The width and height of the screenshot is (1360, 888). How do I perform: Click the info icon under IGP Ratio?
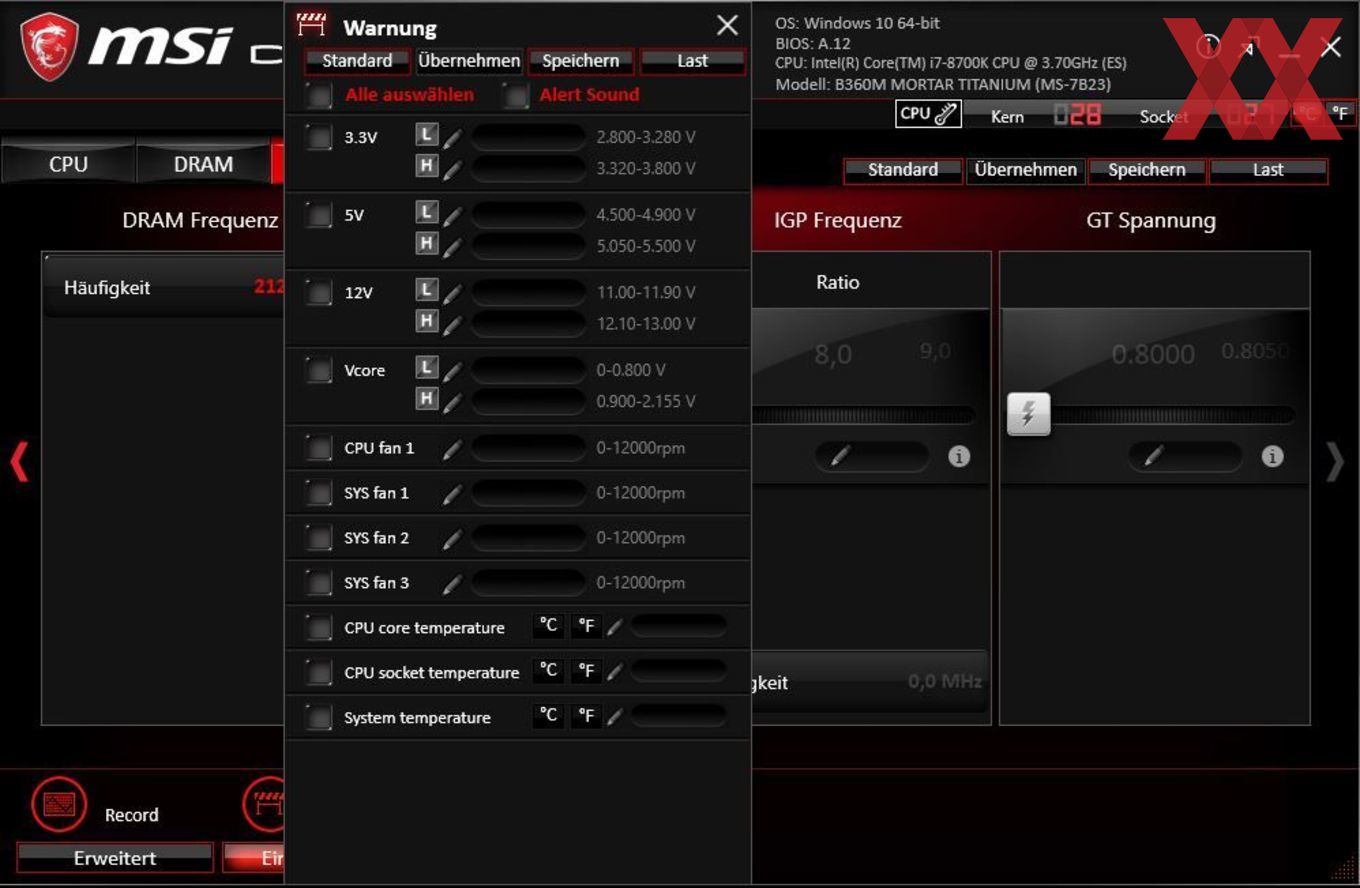click(959, 456)
